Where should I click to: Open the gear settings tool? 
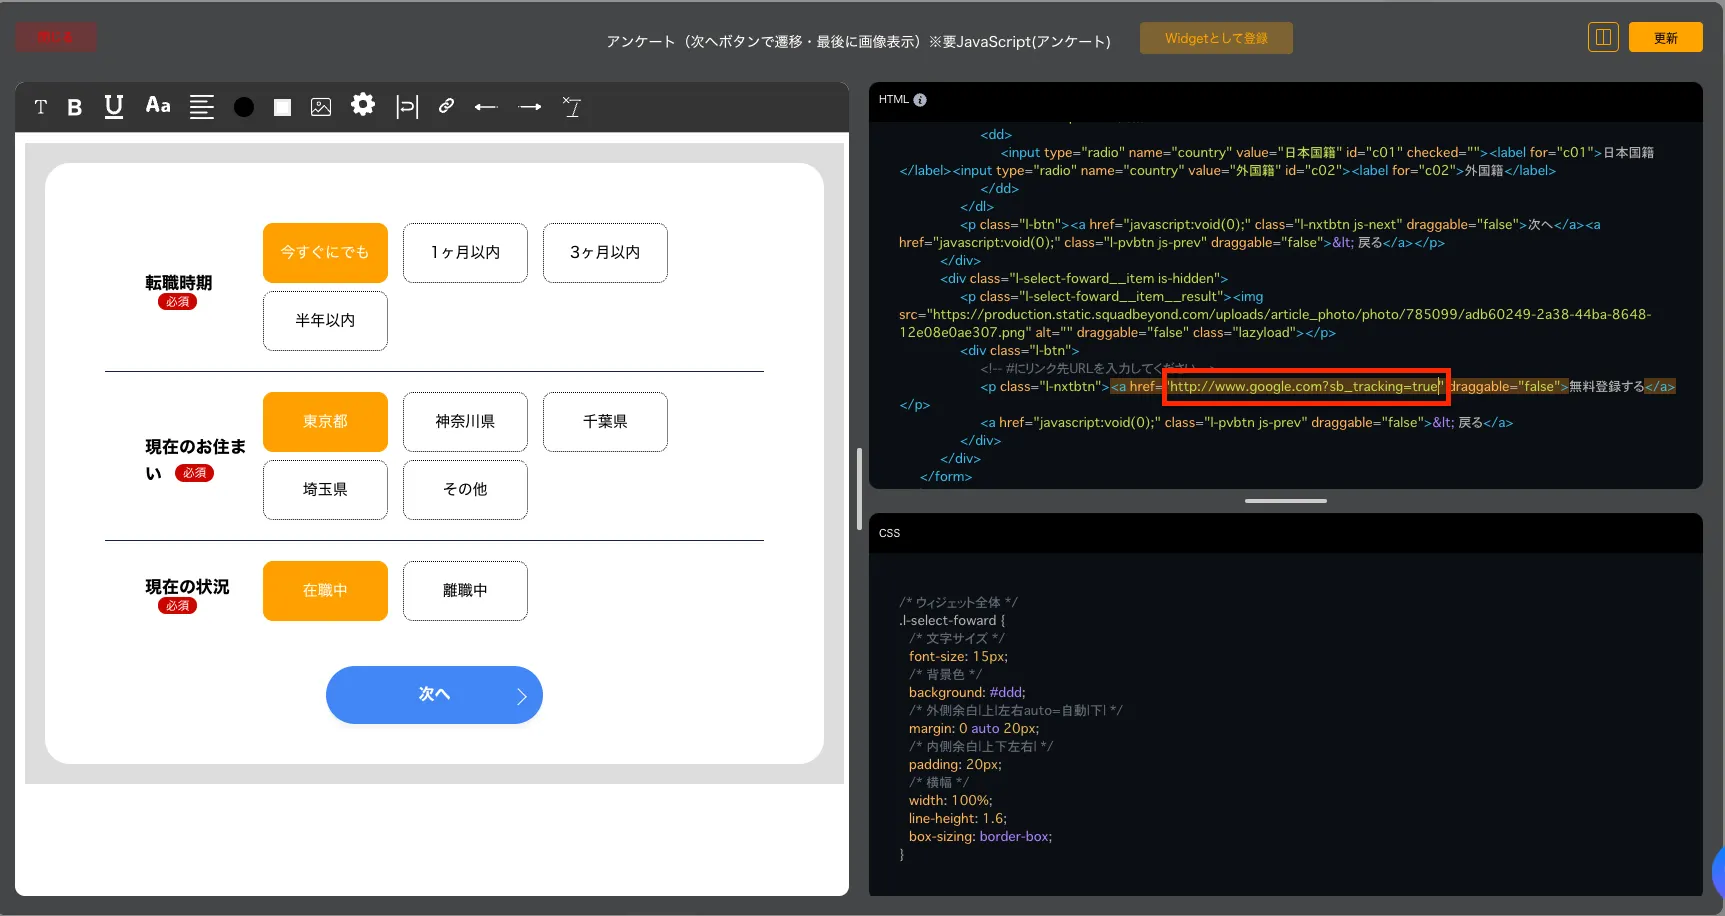pyautogui.click(x=363, y=105)
